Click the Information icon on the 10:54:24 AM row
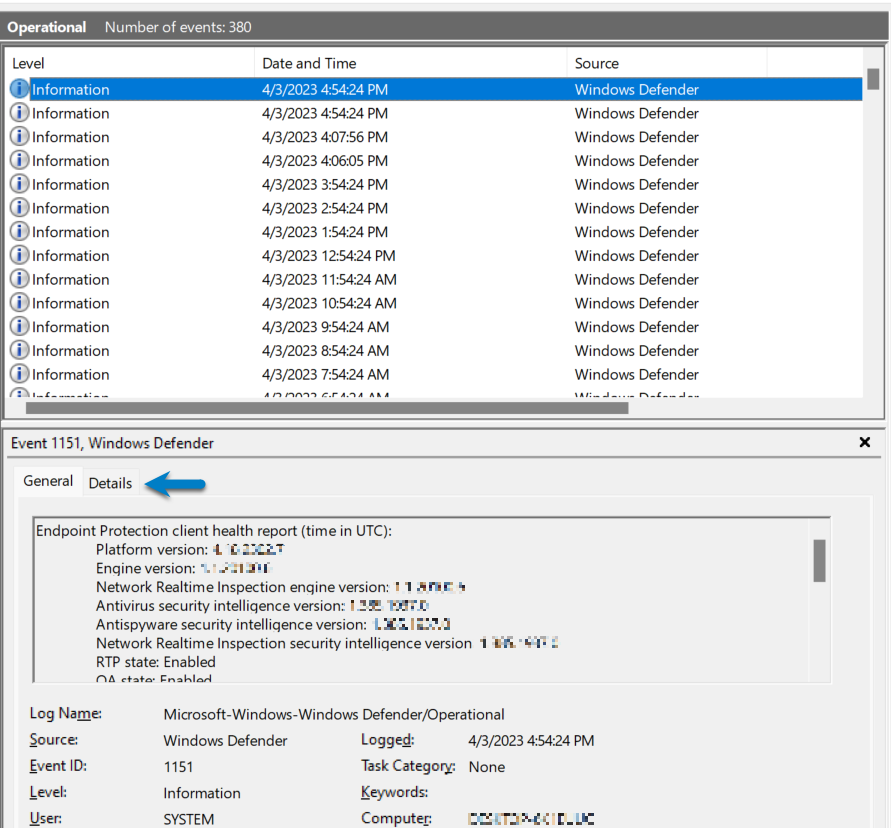891x828 pixels. pos(19,303)
